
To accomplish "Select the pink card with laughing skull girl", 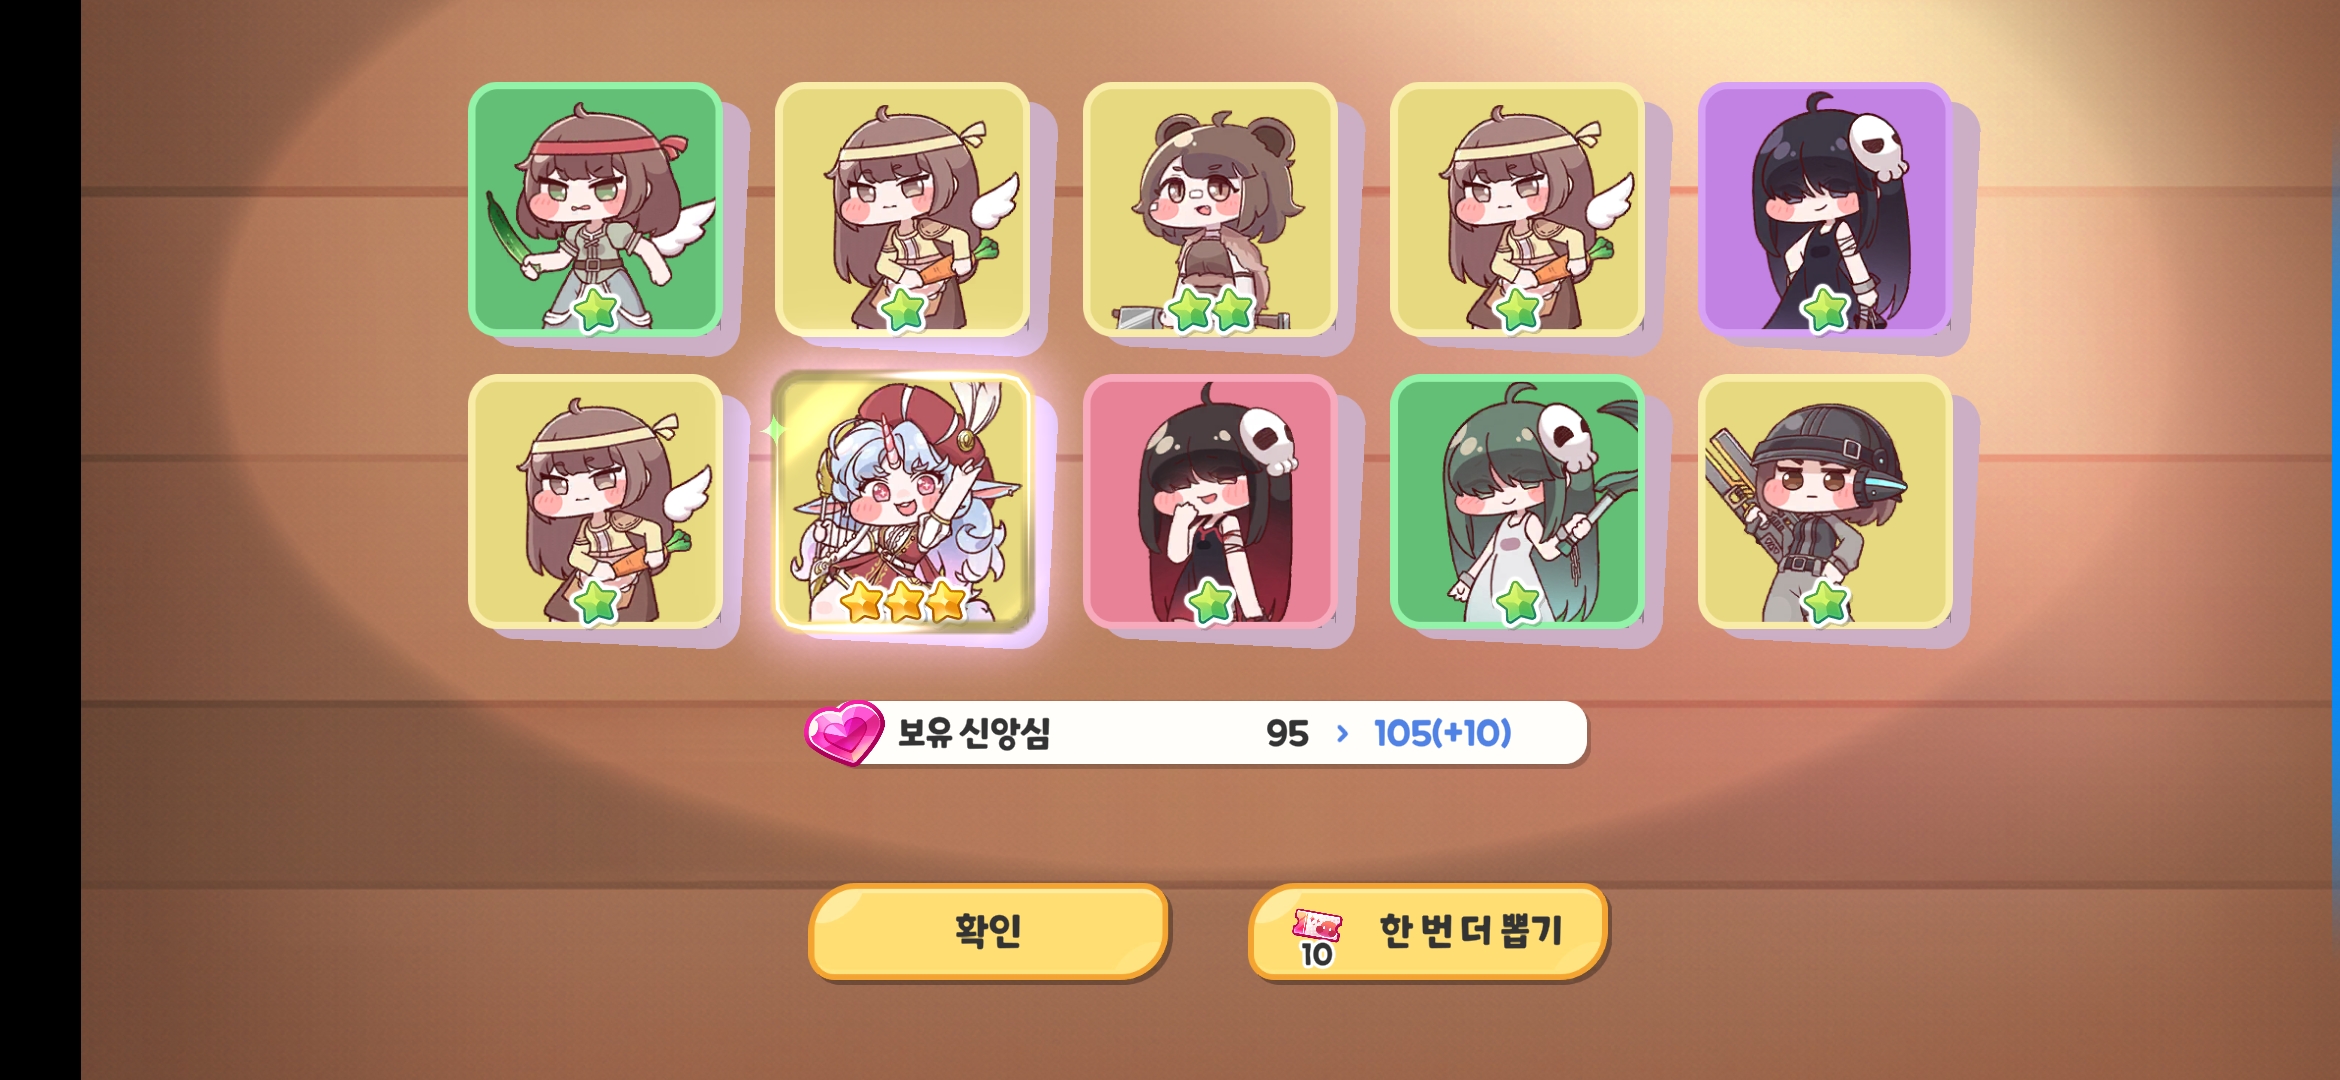I will (1210, 501).
